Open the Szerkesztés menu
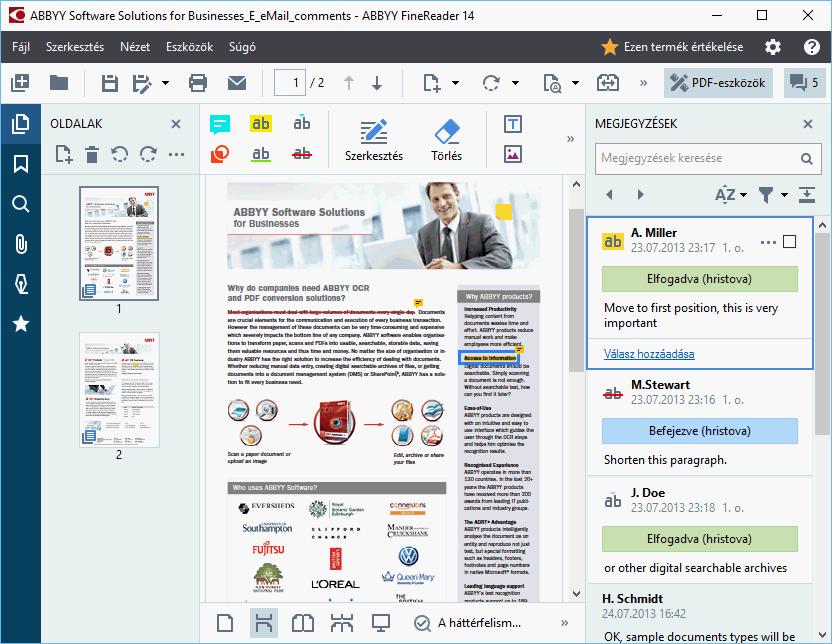 (75, 47)
